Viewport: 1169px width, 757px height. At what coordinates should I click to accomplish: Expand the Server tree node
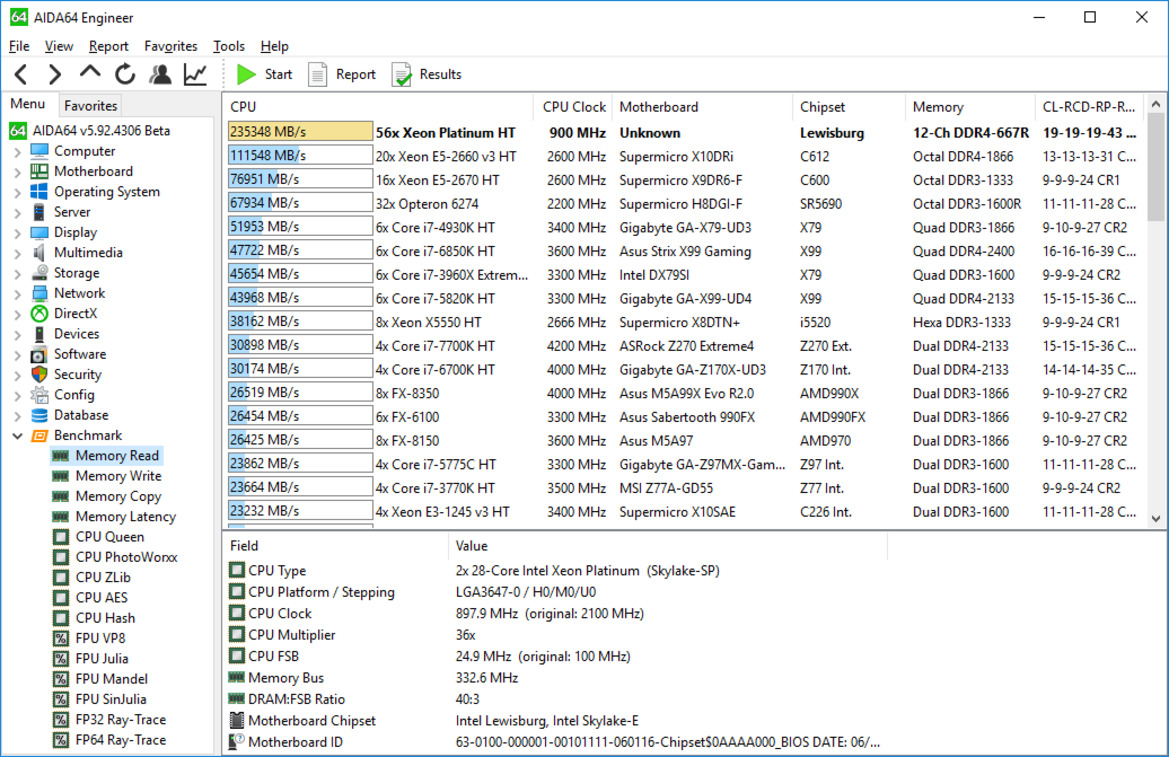[17, 213]
